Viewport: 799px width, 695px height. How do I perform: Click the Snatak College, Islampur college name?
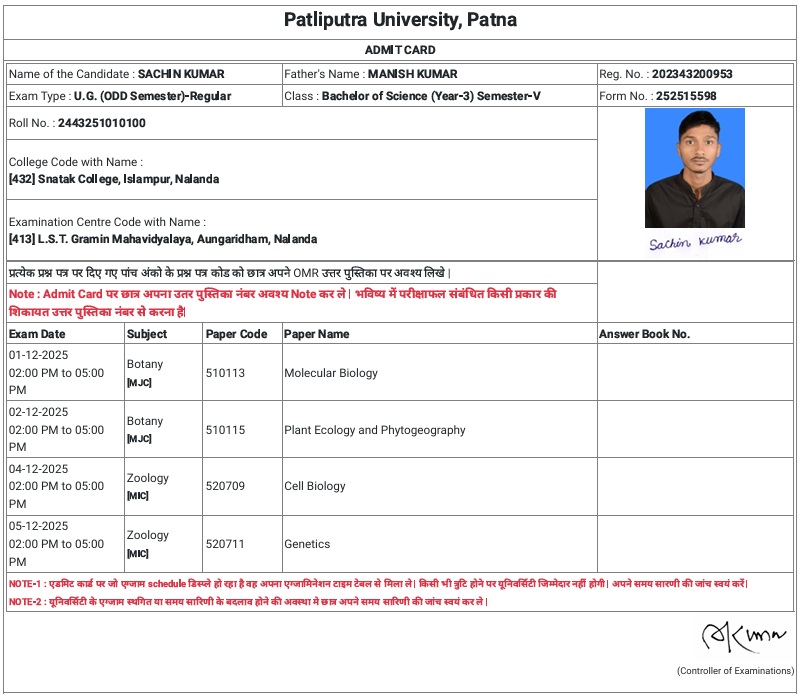(x=113, y=180)
